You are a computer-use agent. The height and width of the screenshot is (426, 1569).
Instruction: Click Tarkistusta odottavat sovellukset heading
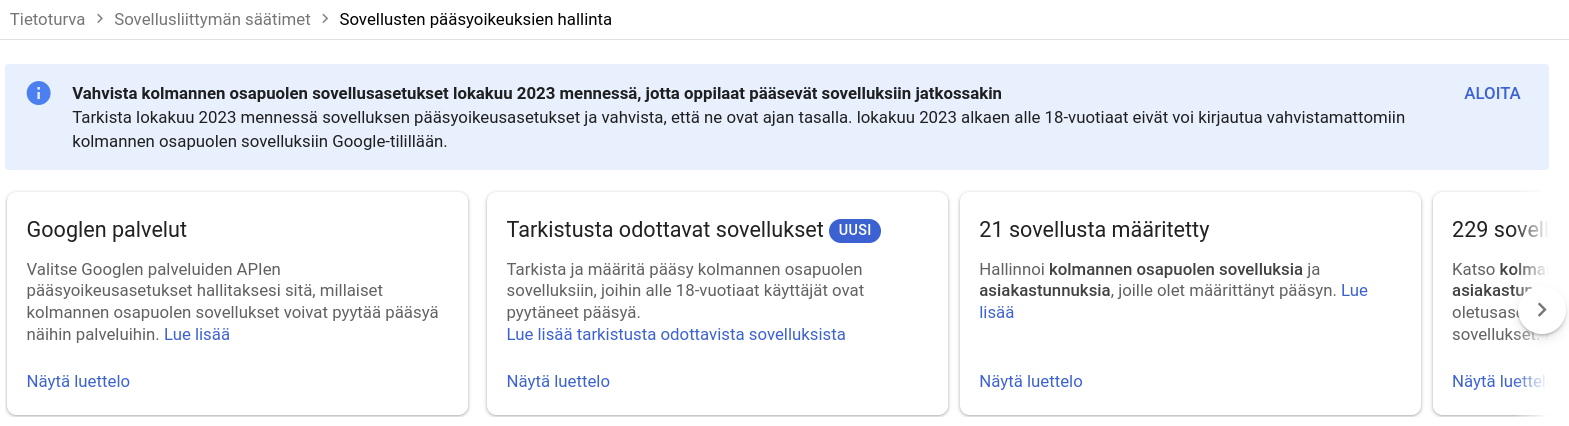pyautogui.click(x=665, y=229)
